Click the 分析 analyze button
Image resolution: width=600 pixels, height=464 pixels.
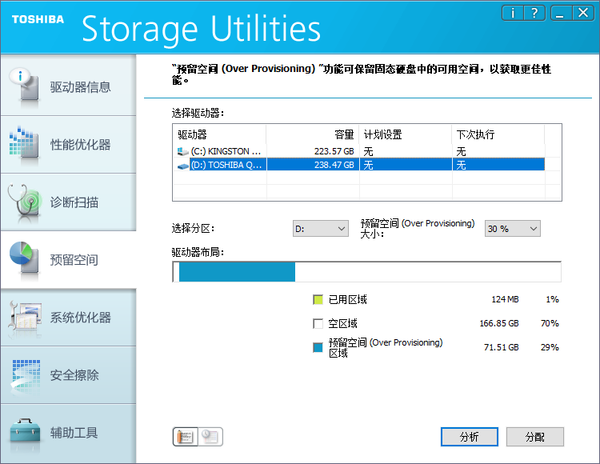[469, 436]
